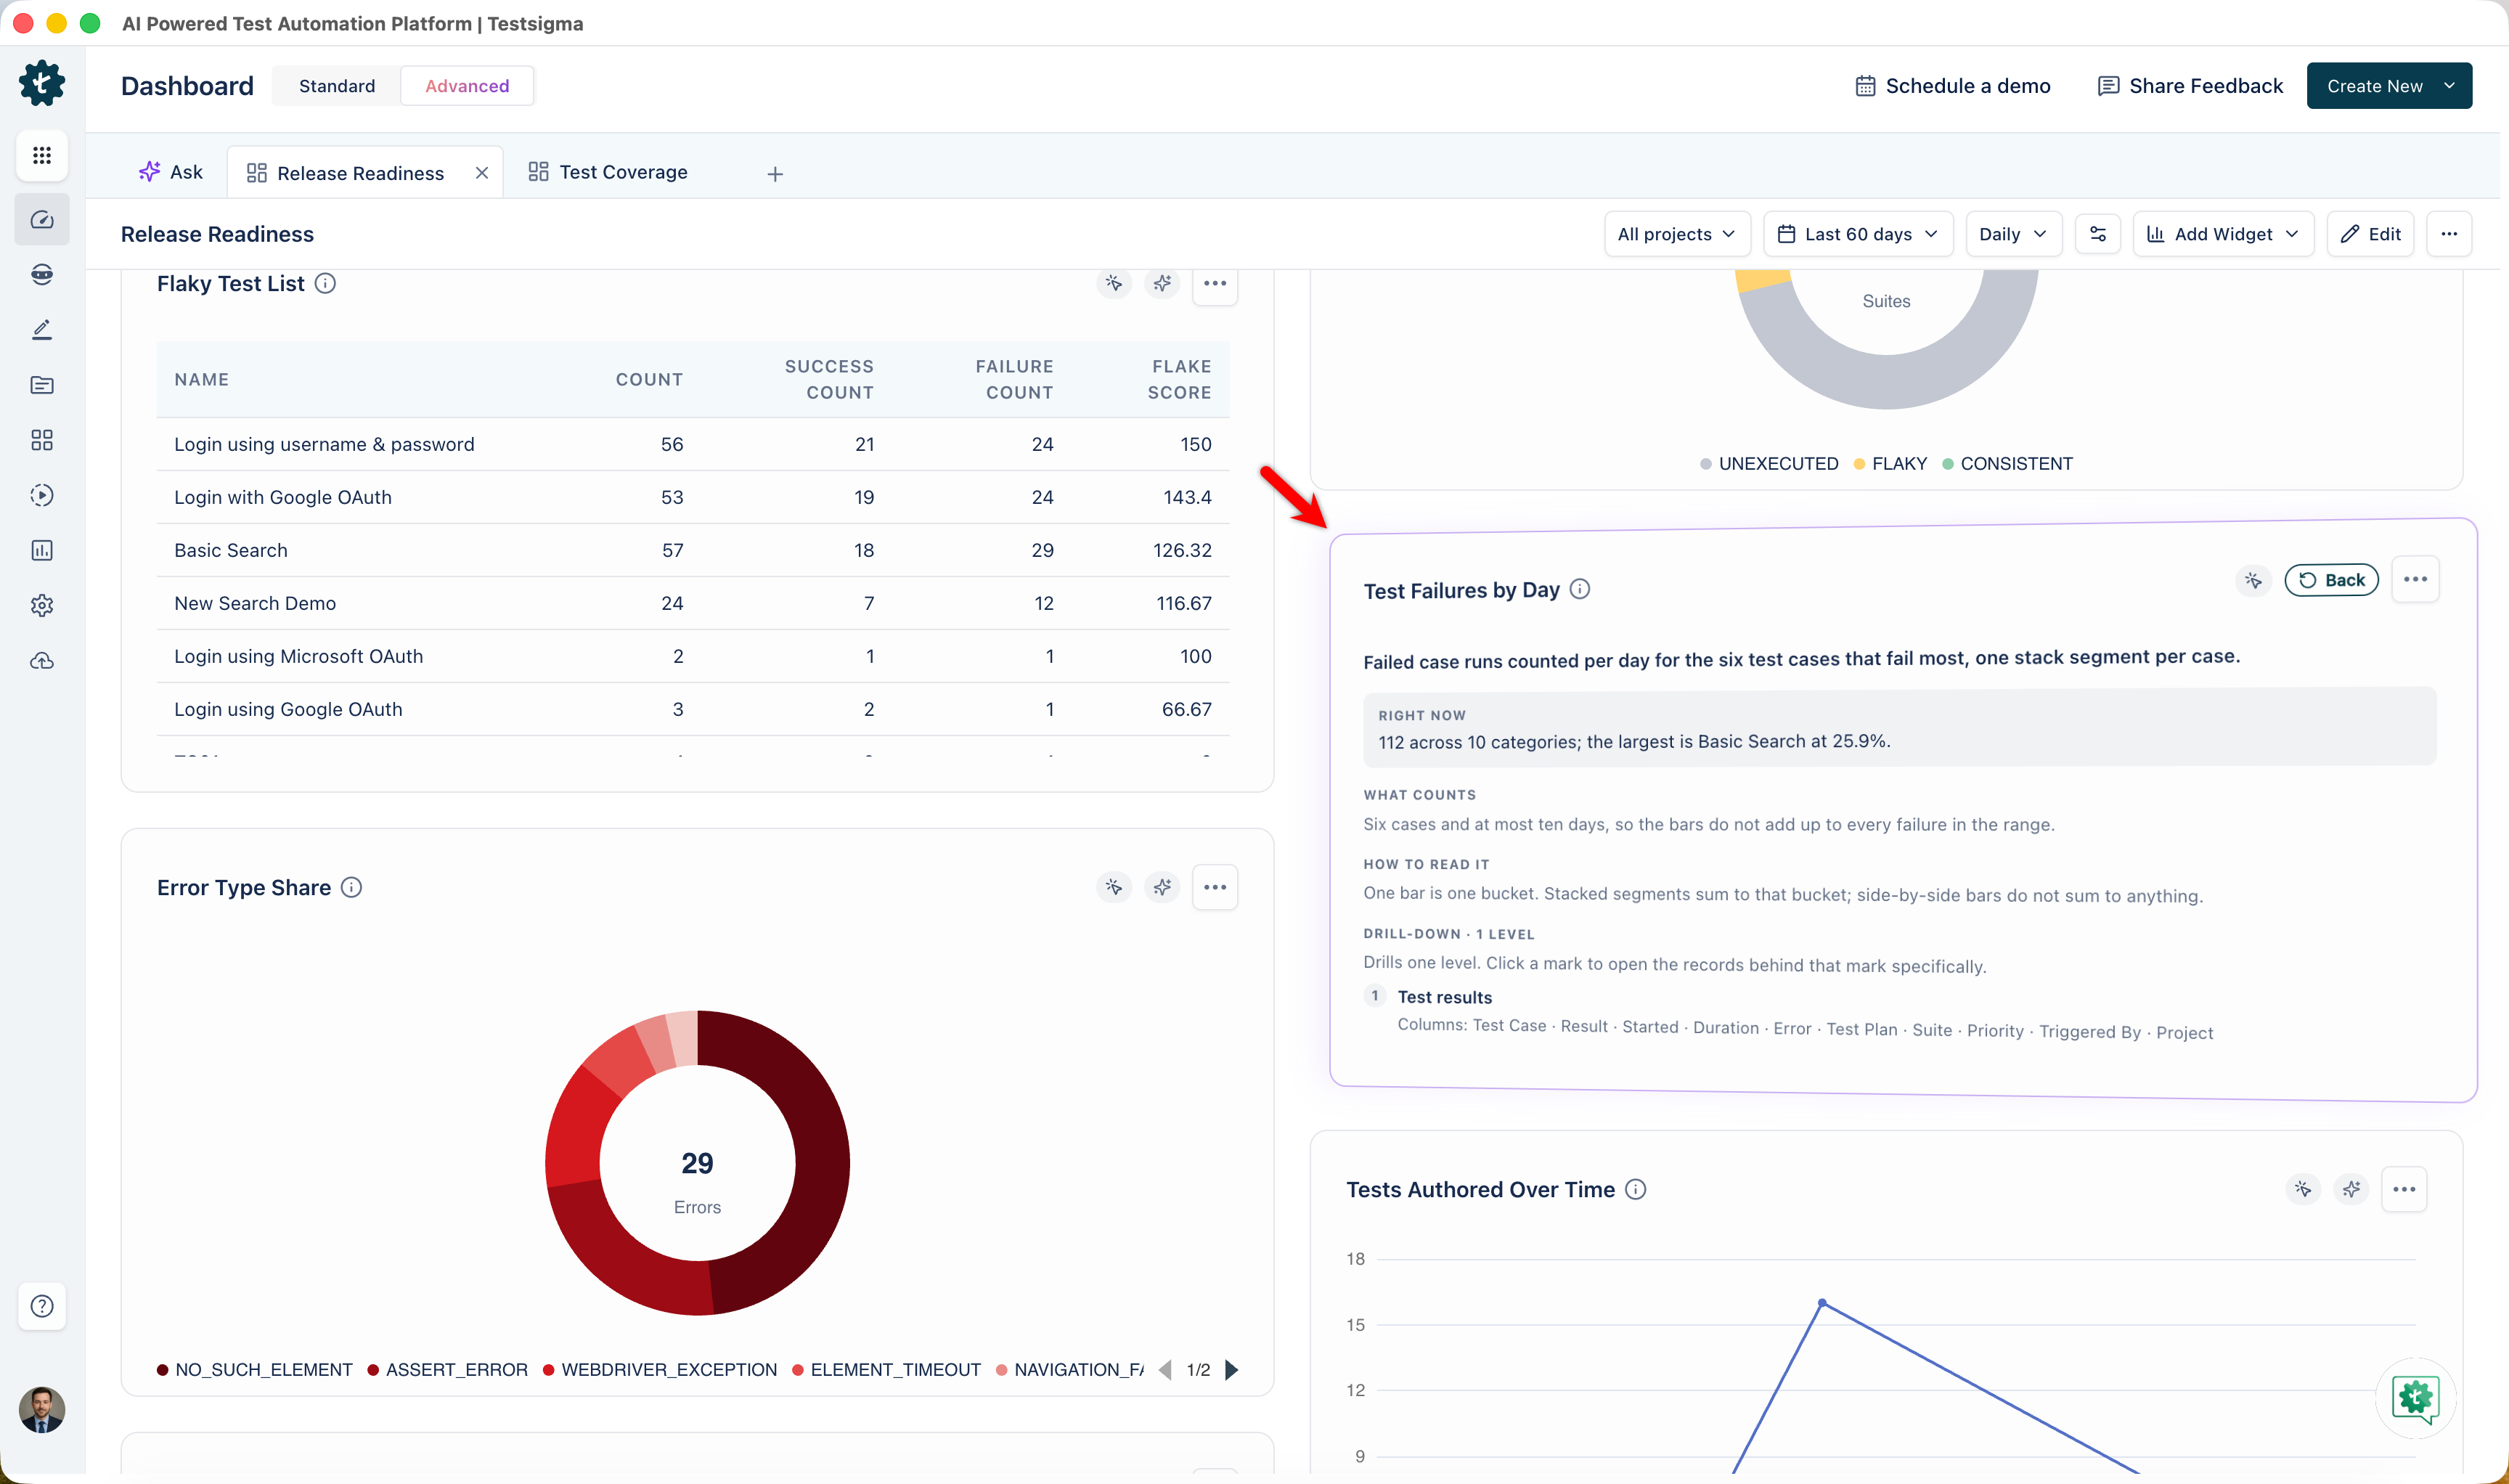This screenshot has width=2509, height=1484.
Task: Open the Dashboard gauge icon in sidebar
Action: (x=42, y=219)
